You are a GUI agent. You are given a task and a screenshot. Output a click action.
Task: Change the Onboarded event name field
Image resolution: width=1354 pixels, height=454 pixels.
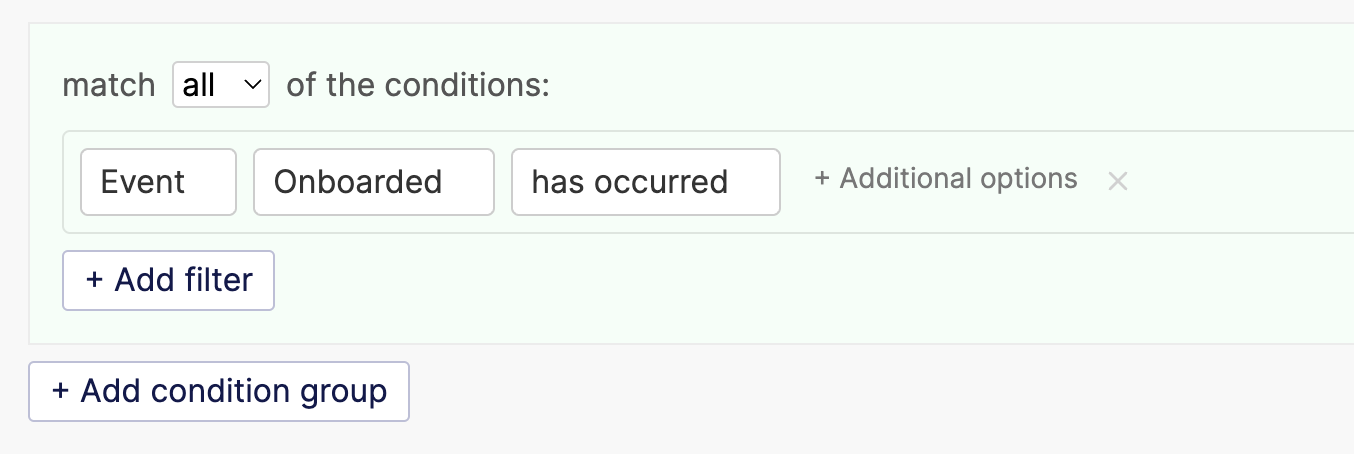(x=374, y=182)
